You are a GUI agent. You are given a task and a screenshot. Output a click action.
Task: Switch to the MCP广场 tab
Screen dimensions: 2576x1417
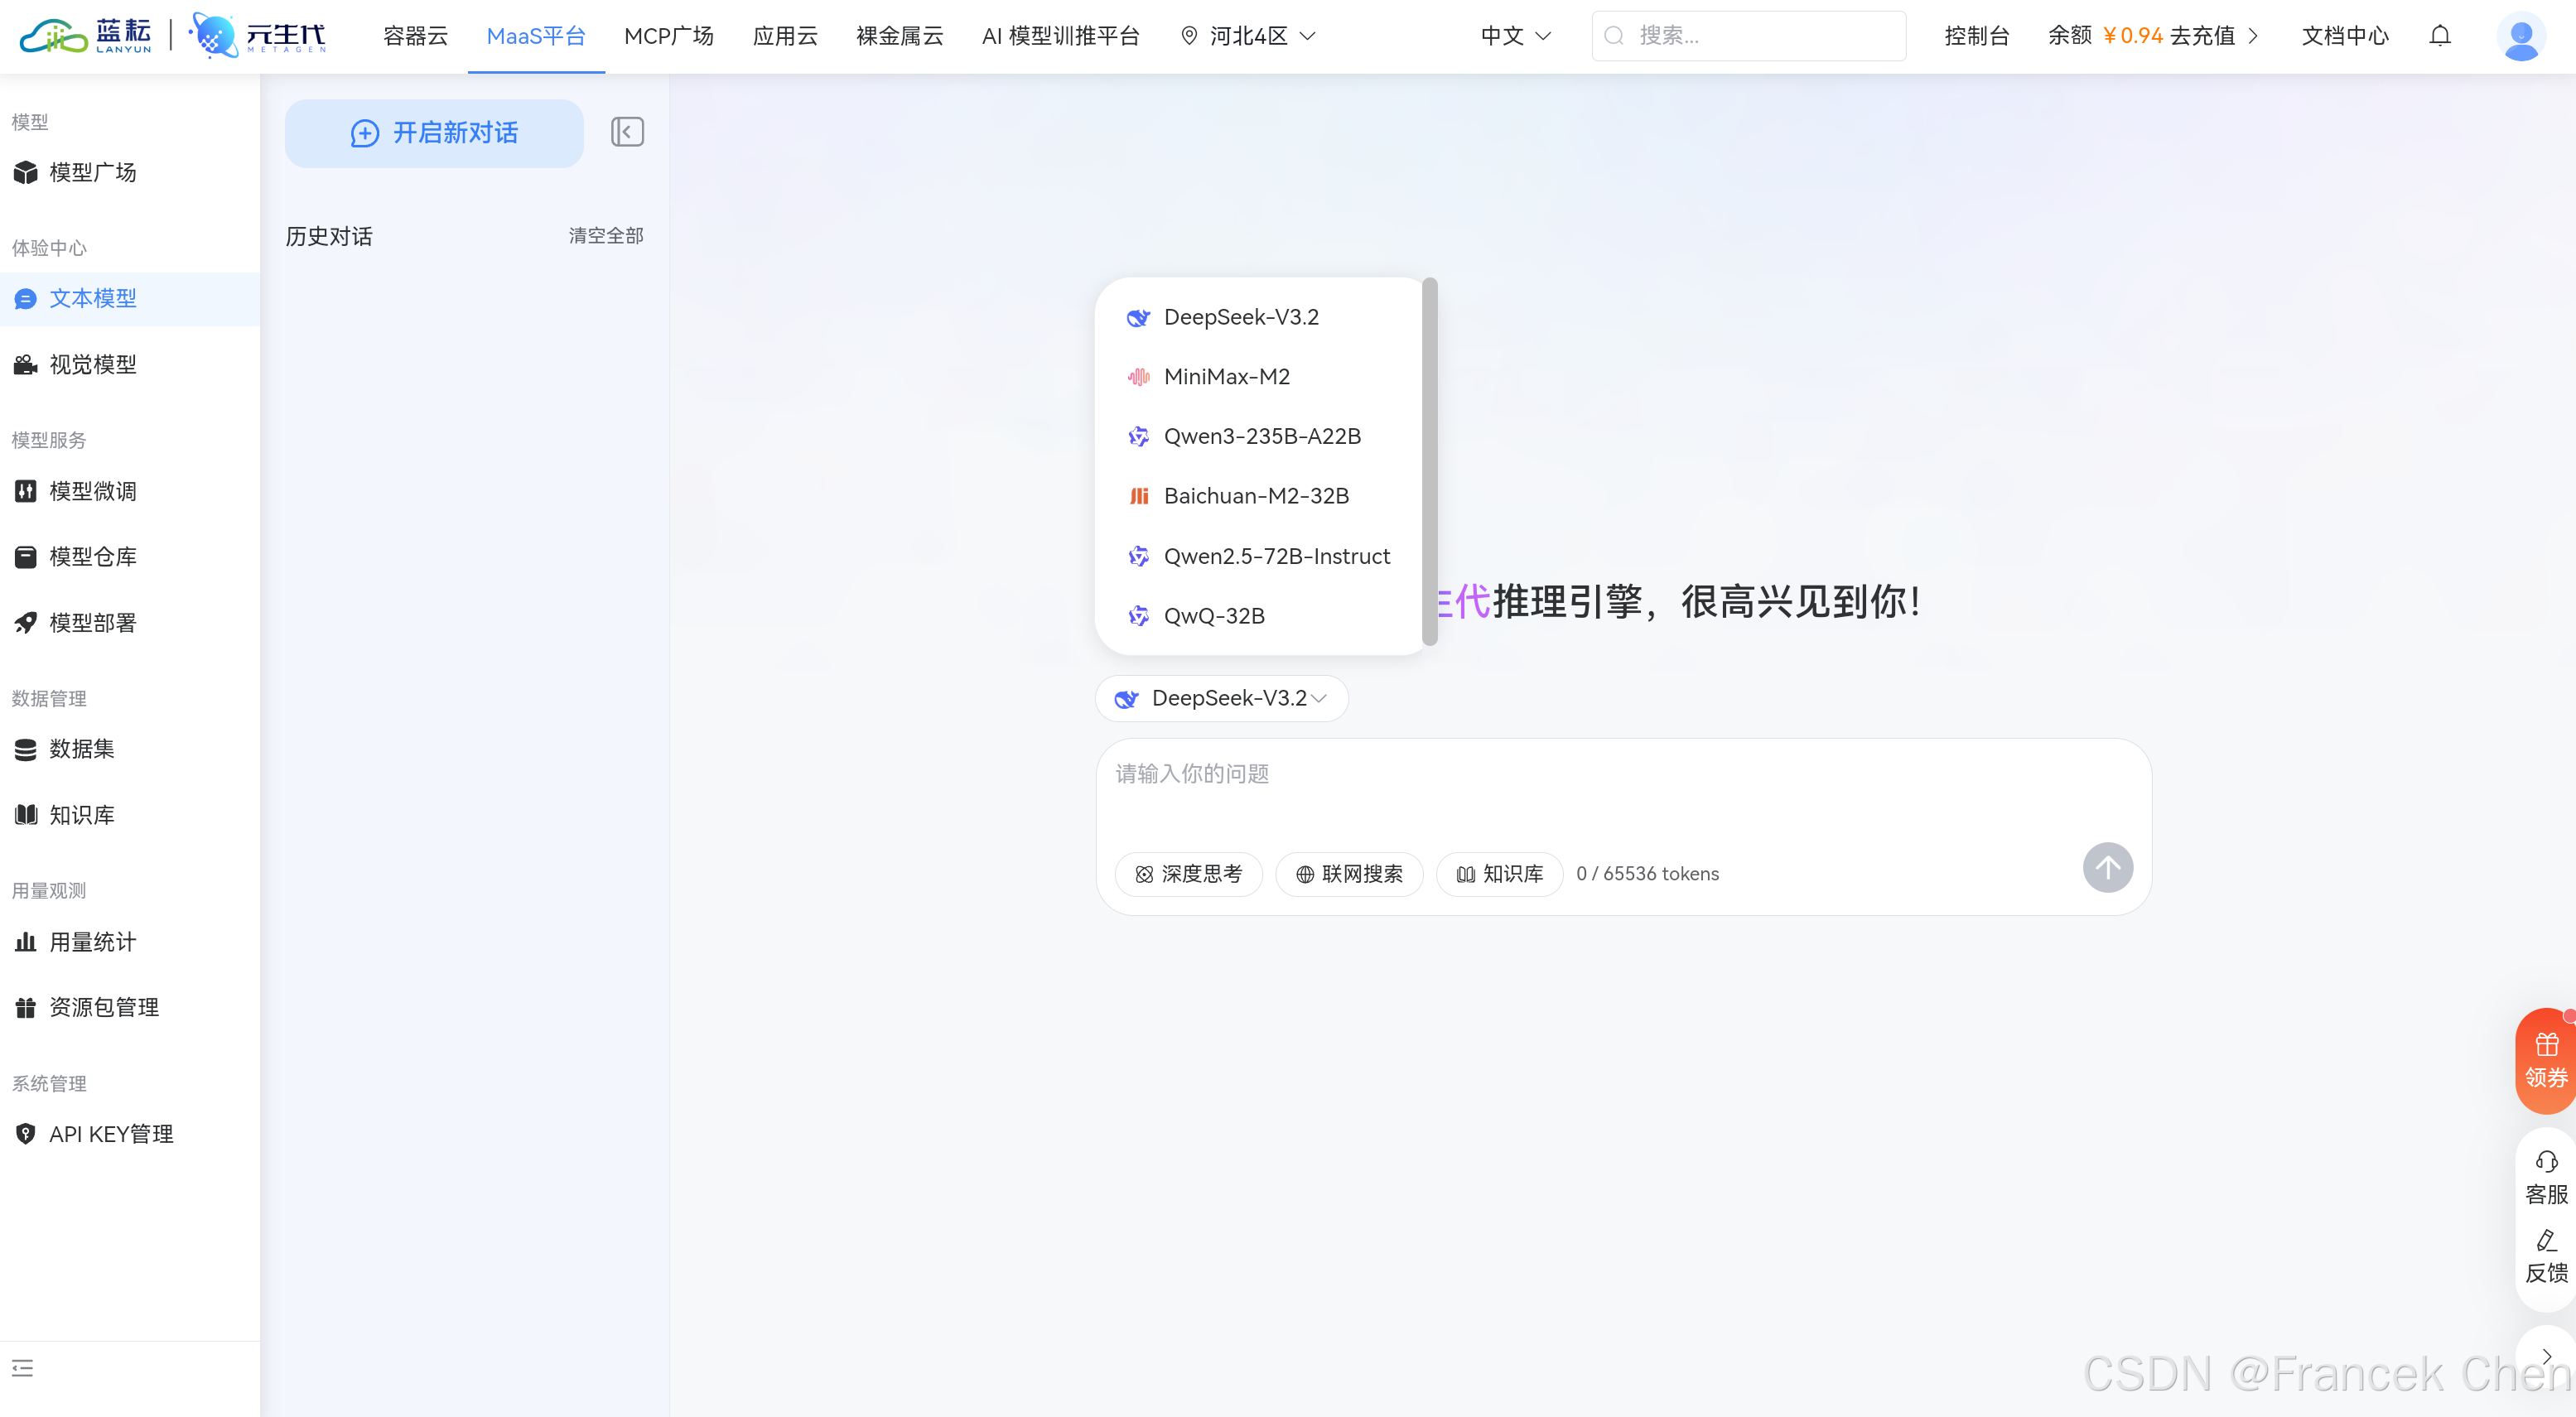click(669, 36)
